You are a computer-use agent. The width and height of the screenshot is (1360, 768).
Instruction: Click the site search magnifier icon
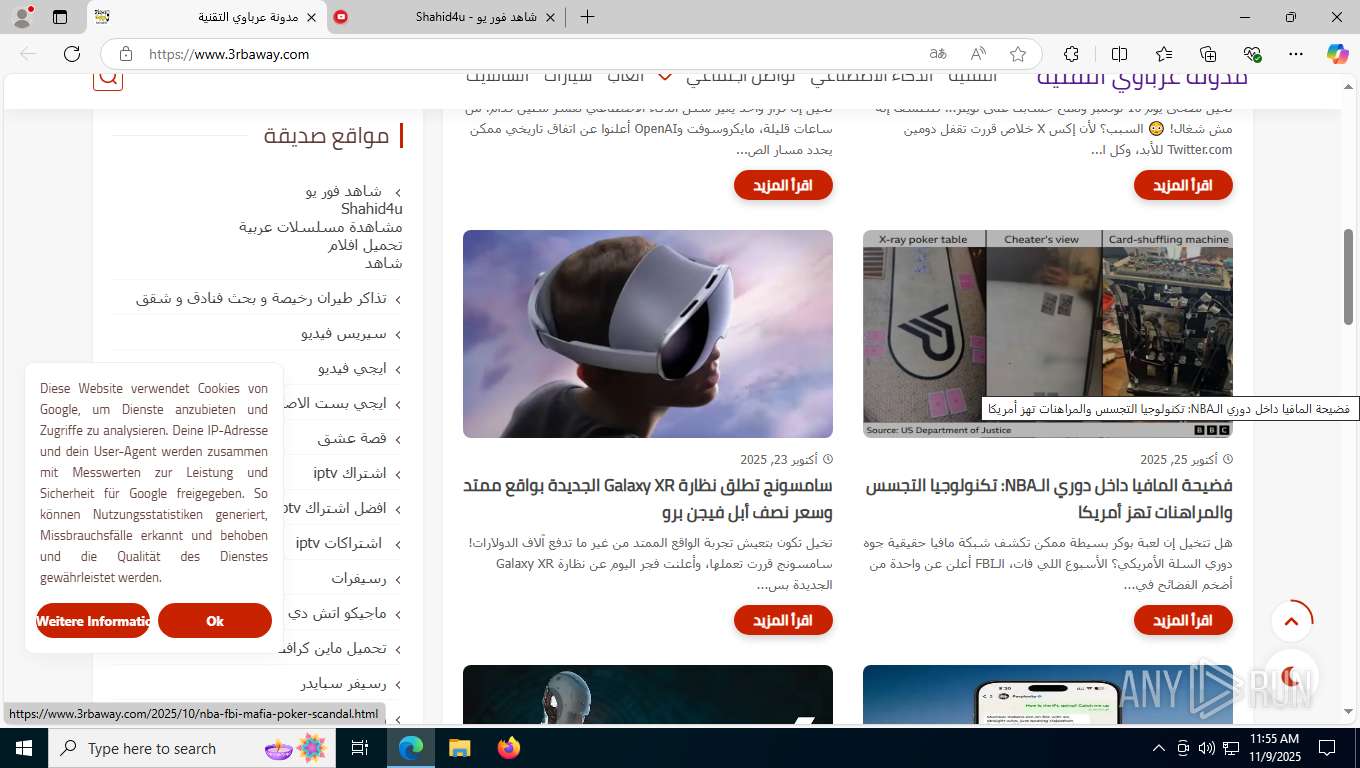pos(108,78)
